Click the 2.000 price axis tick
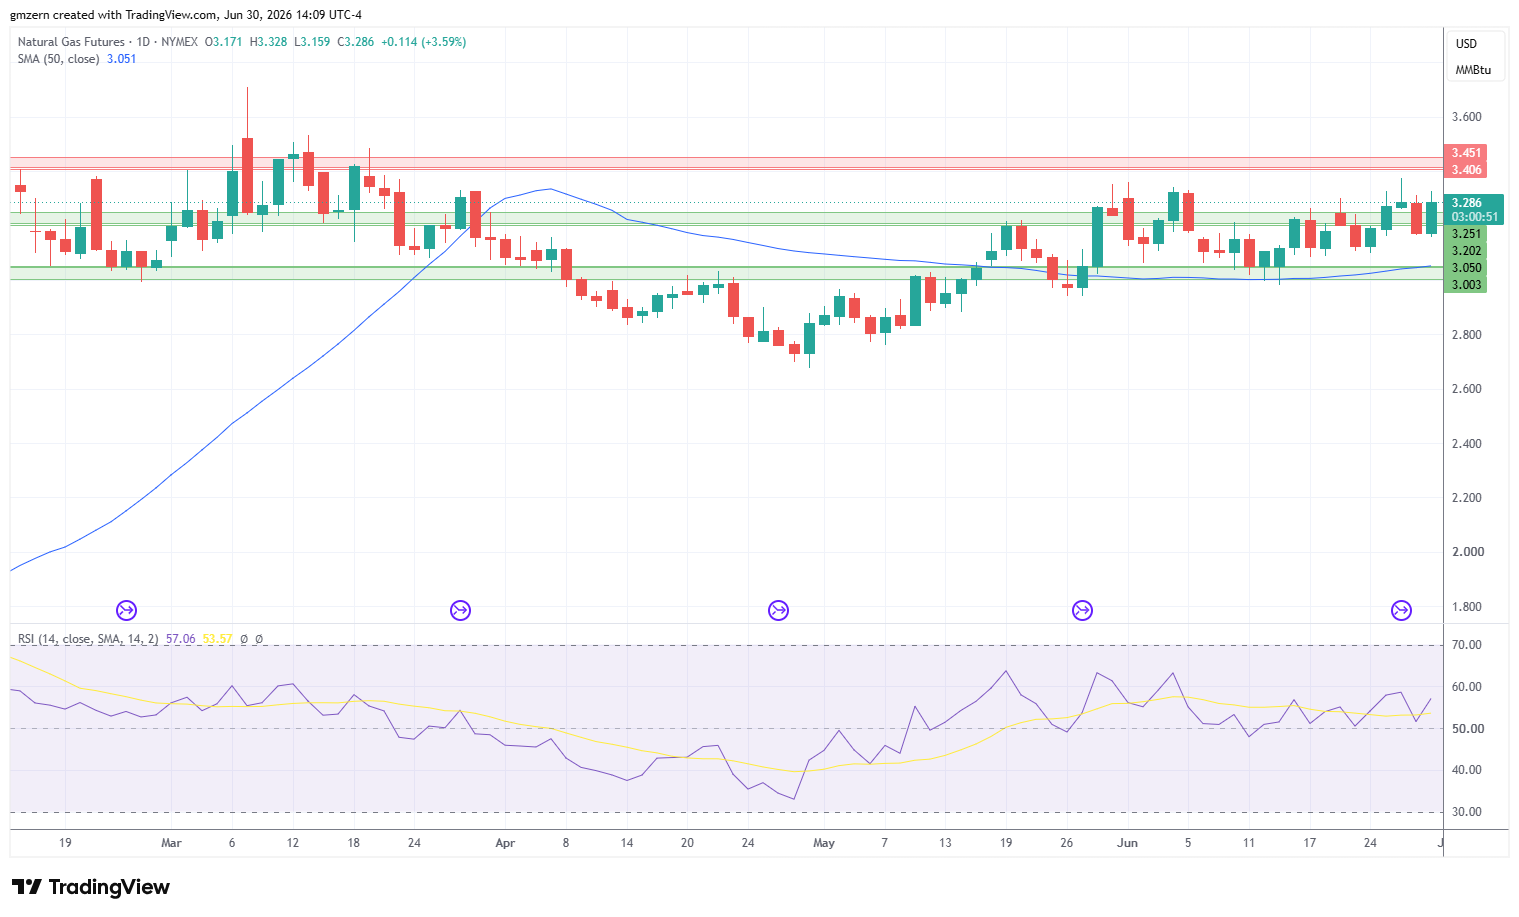Screen dimensions: 1519x917 (1466, 552)
